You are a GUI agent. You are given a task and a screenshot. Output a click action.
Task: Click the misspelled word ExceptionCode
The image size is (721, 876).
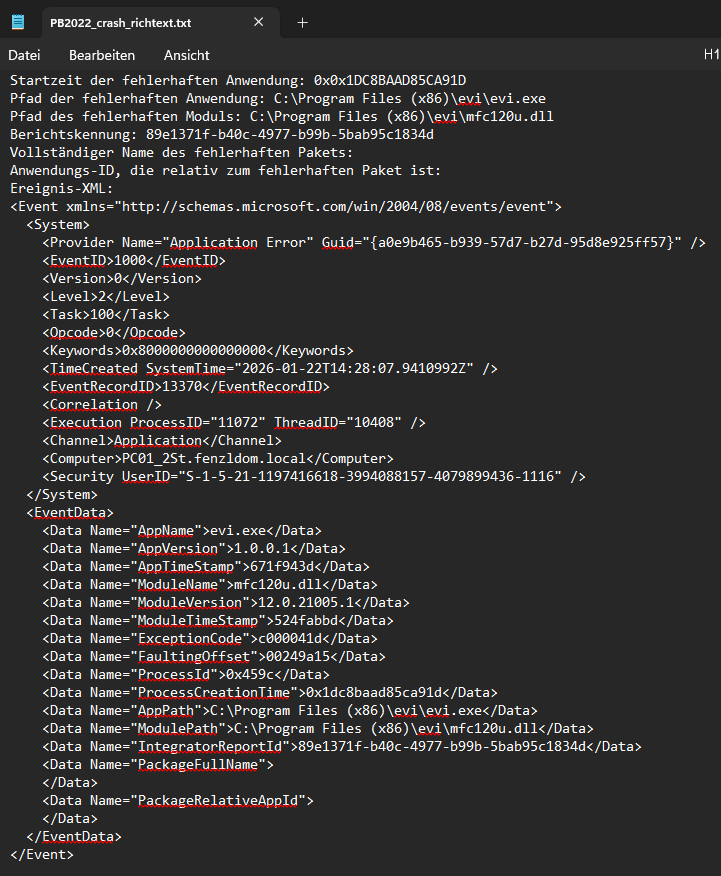click(191, 638)
